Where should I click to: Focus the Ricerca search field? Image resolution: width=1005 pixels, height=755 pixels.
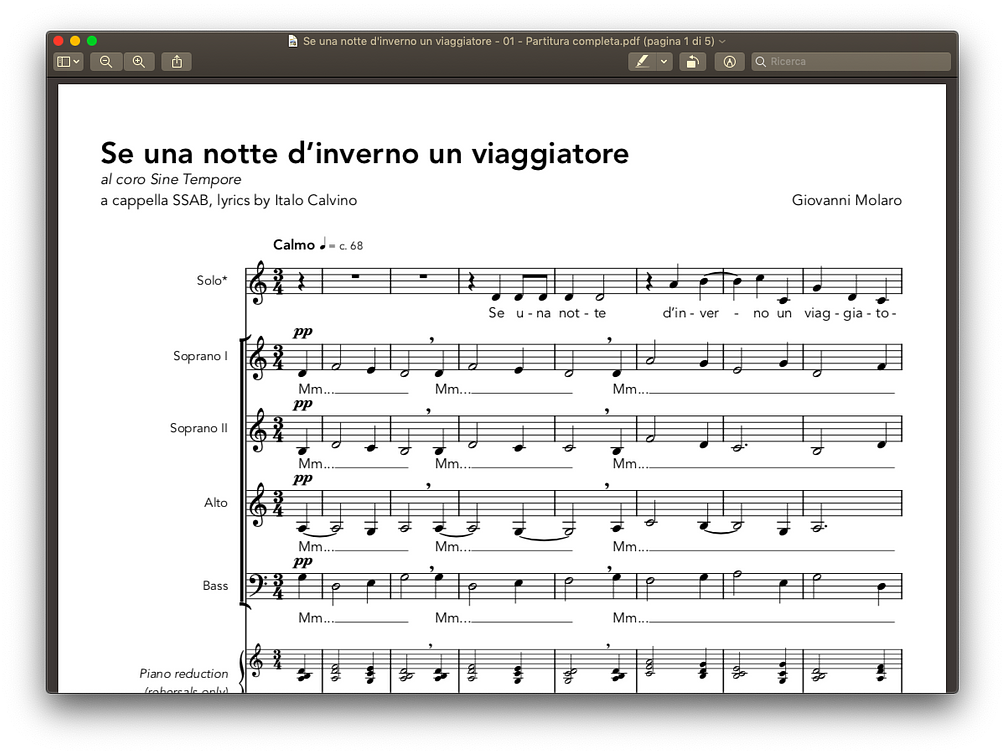851,62
